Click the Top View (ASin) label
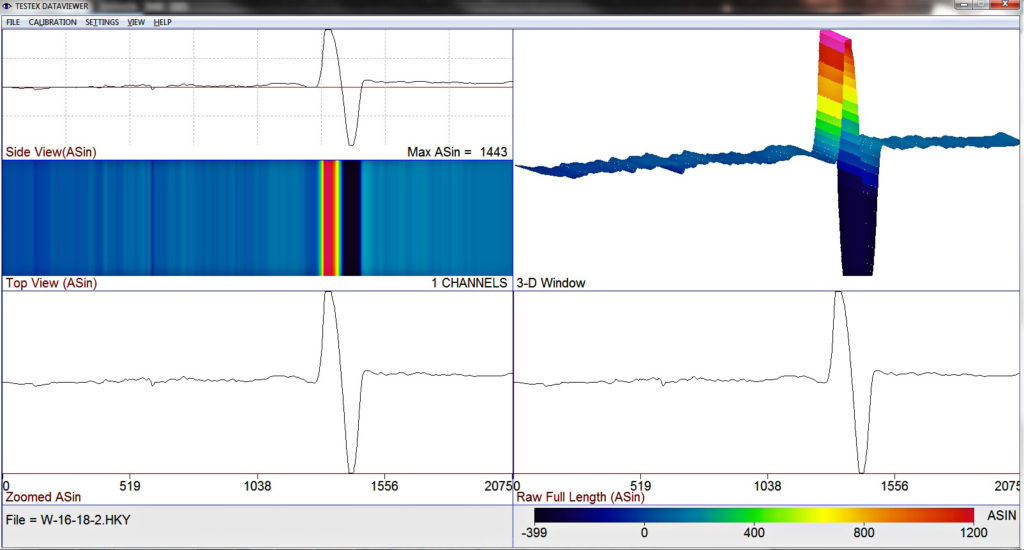Viewport: 1024px width, 550px height. pos(51,283)
